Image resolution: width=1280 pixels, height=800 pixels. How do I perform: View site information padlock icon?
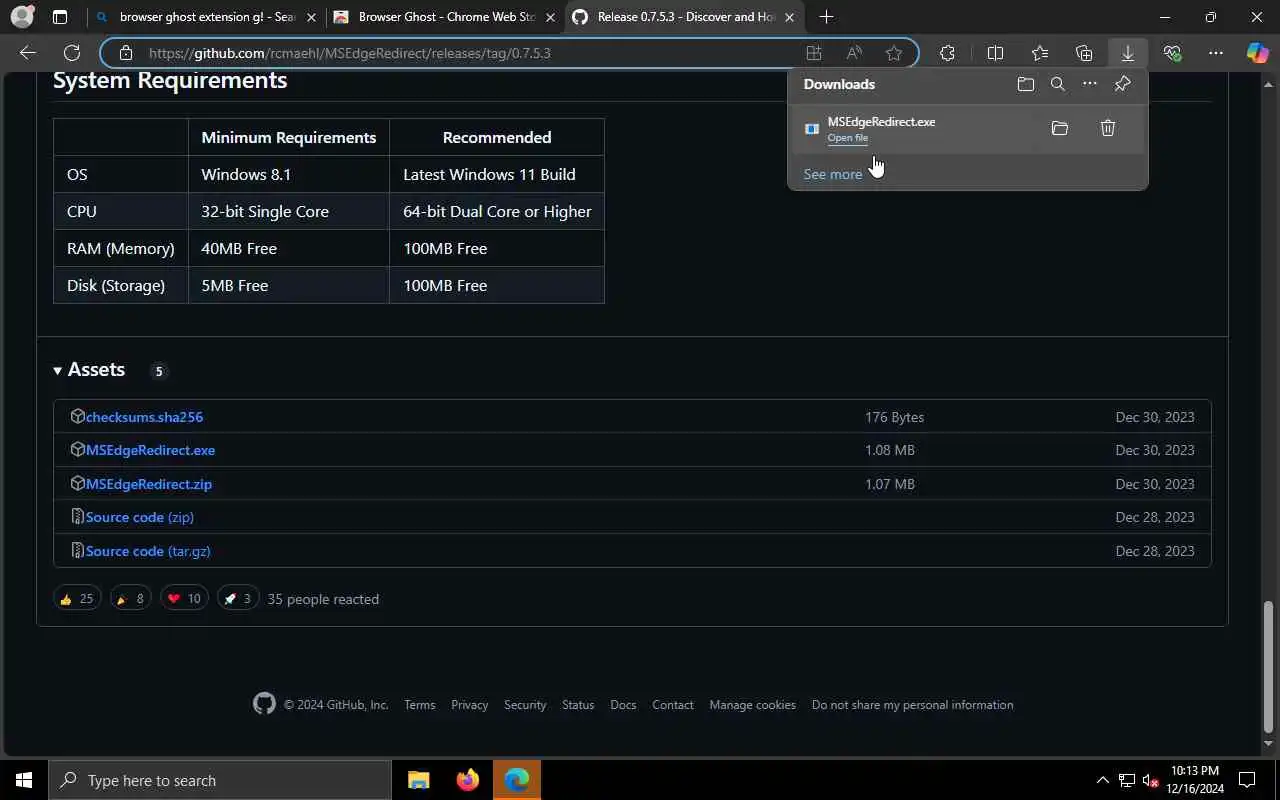(x=125, y=53)
